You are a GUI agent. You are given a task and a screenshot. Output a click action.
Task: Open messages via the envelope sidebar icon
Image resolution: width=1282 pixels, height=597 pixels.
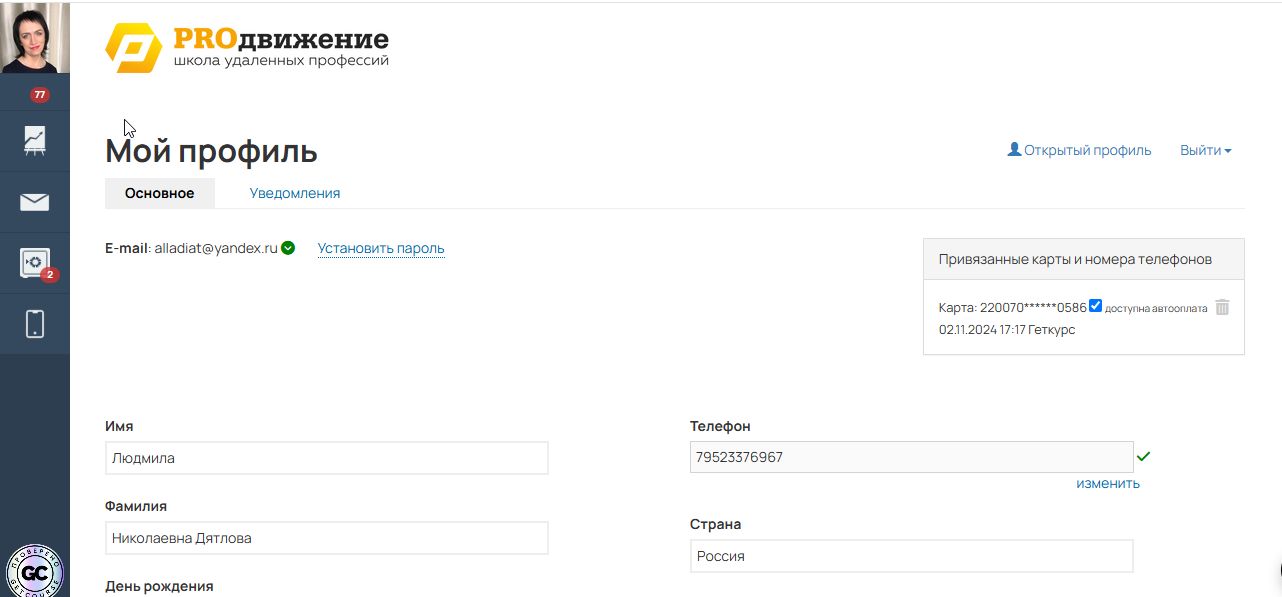pos(34,202)
